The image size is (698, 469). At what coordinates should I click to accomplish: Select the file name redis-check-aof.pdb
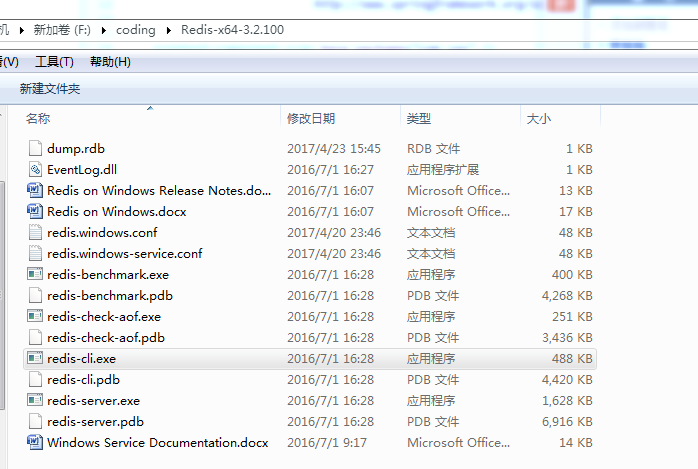pos(106,337)
